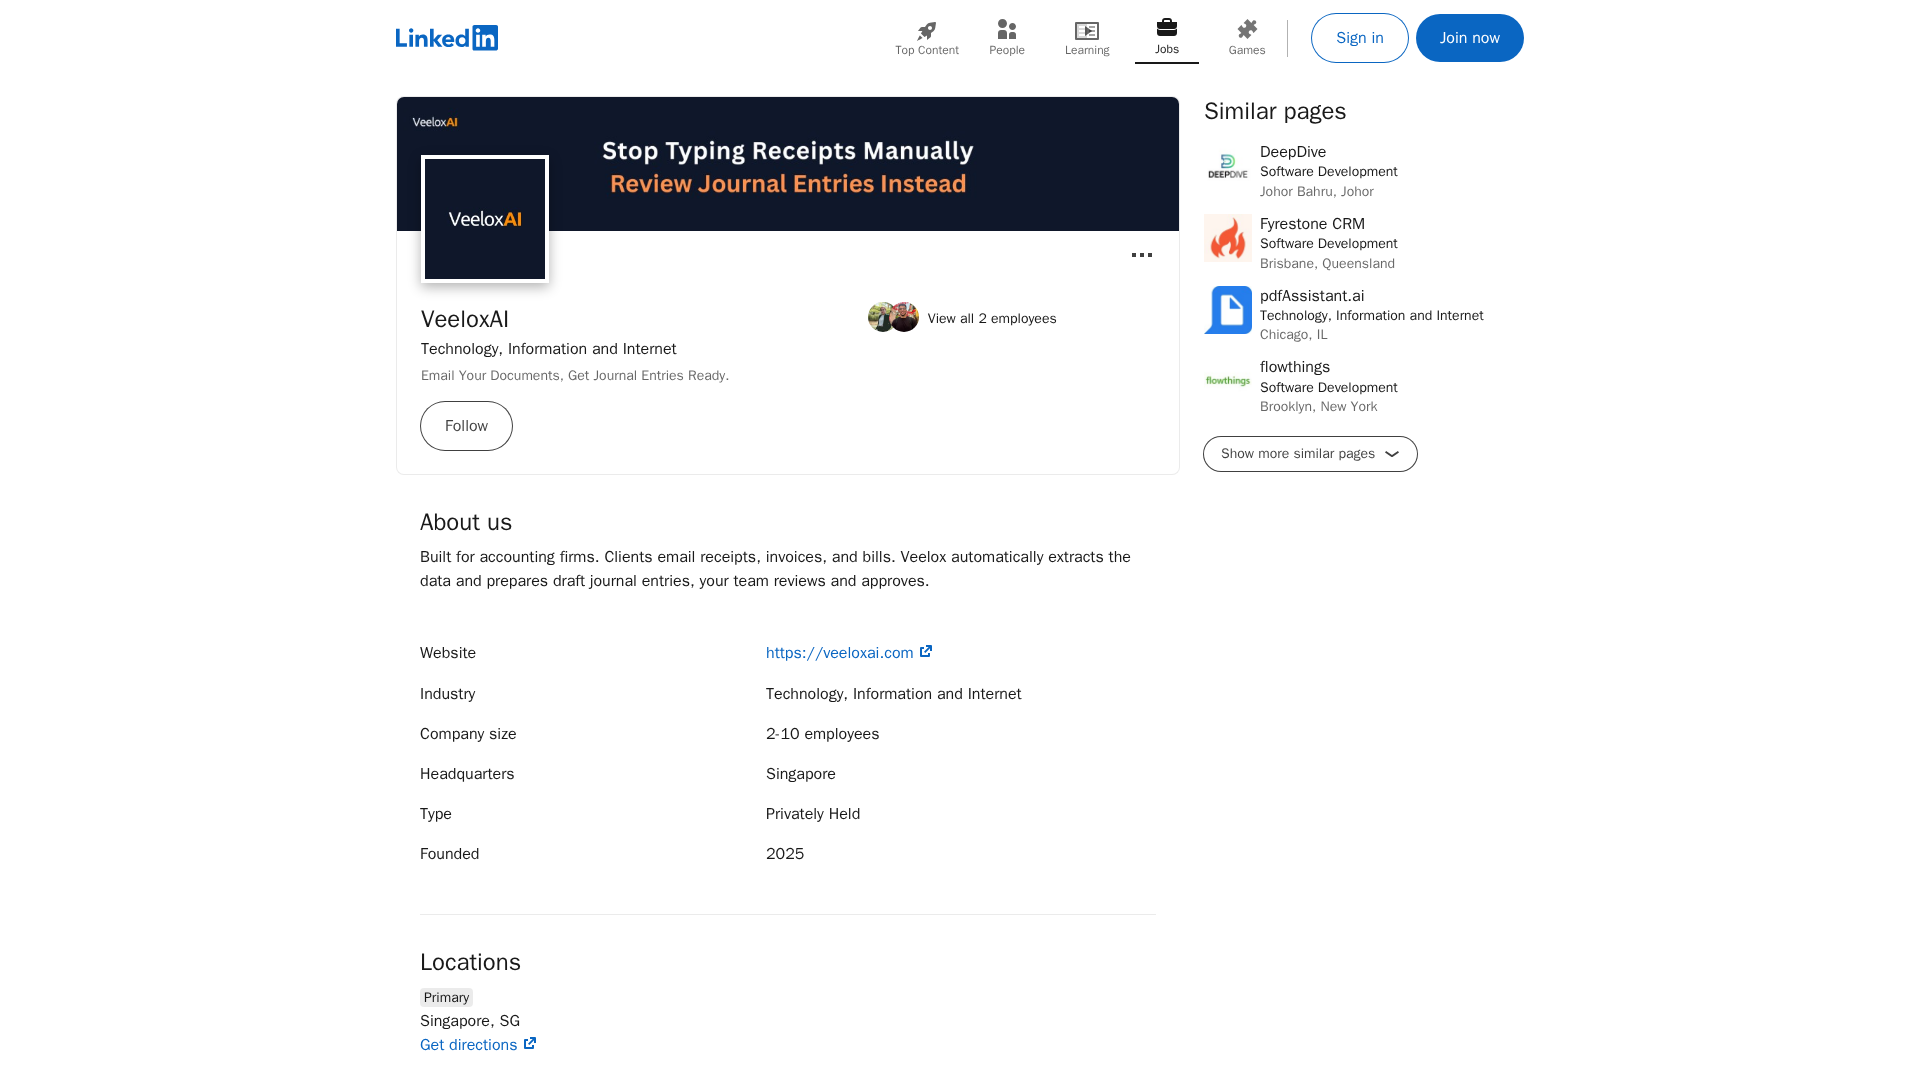1920x1080 pixels.
Task: Click the LinkedIn logo
Action: [x=446, y=38]
